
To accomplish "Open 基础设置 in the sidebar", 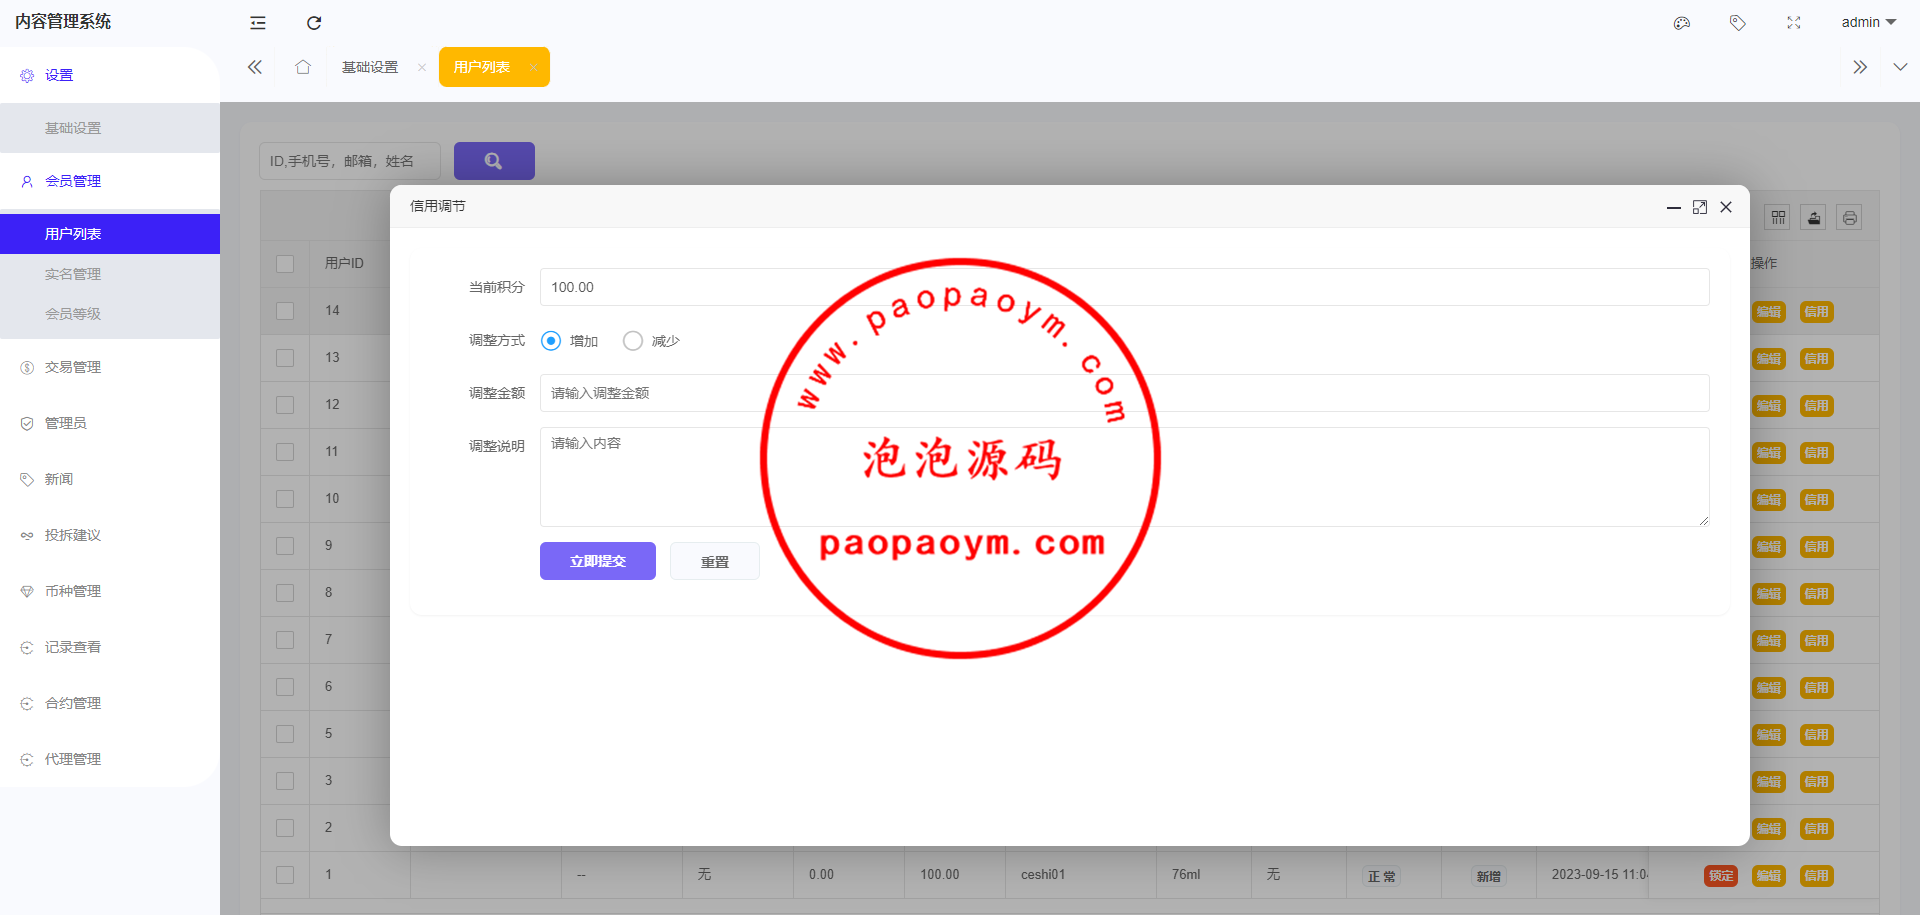I will [110, 128].
